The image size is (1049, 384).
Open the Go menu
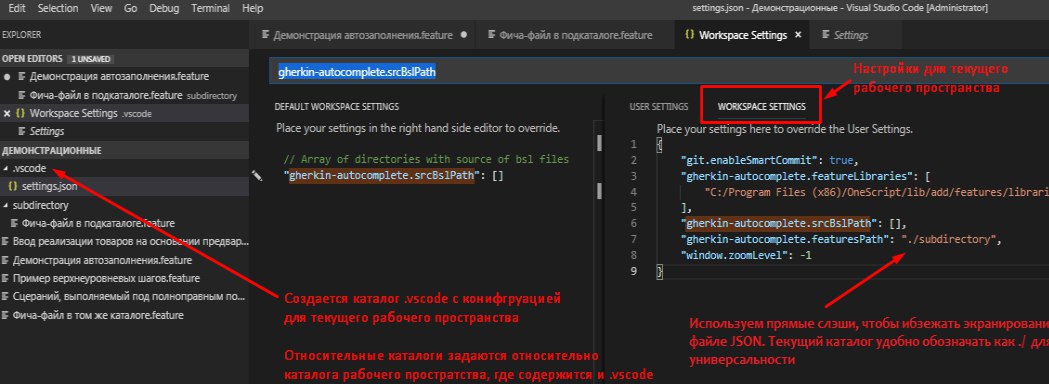click(130, 9)
